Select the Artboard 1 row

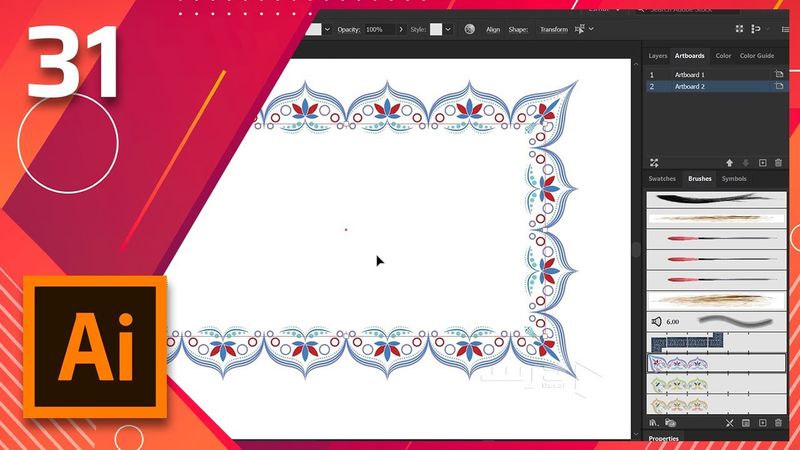[x=716, y=74]
